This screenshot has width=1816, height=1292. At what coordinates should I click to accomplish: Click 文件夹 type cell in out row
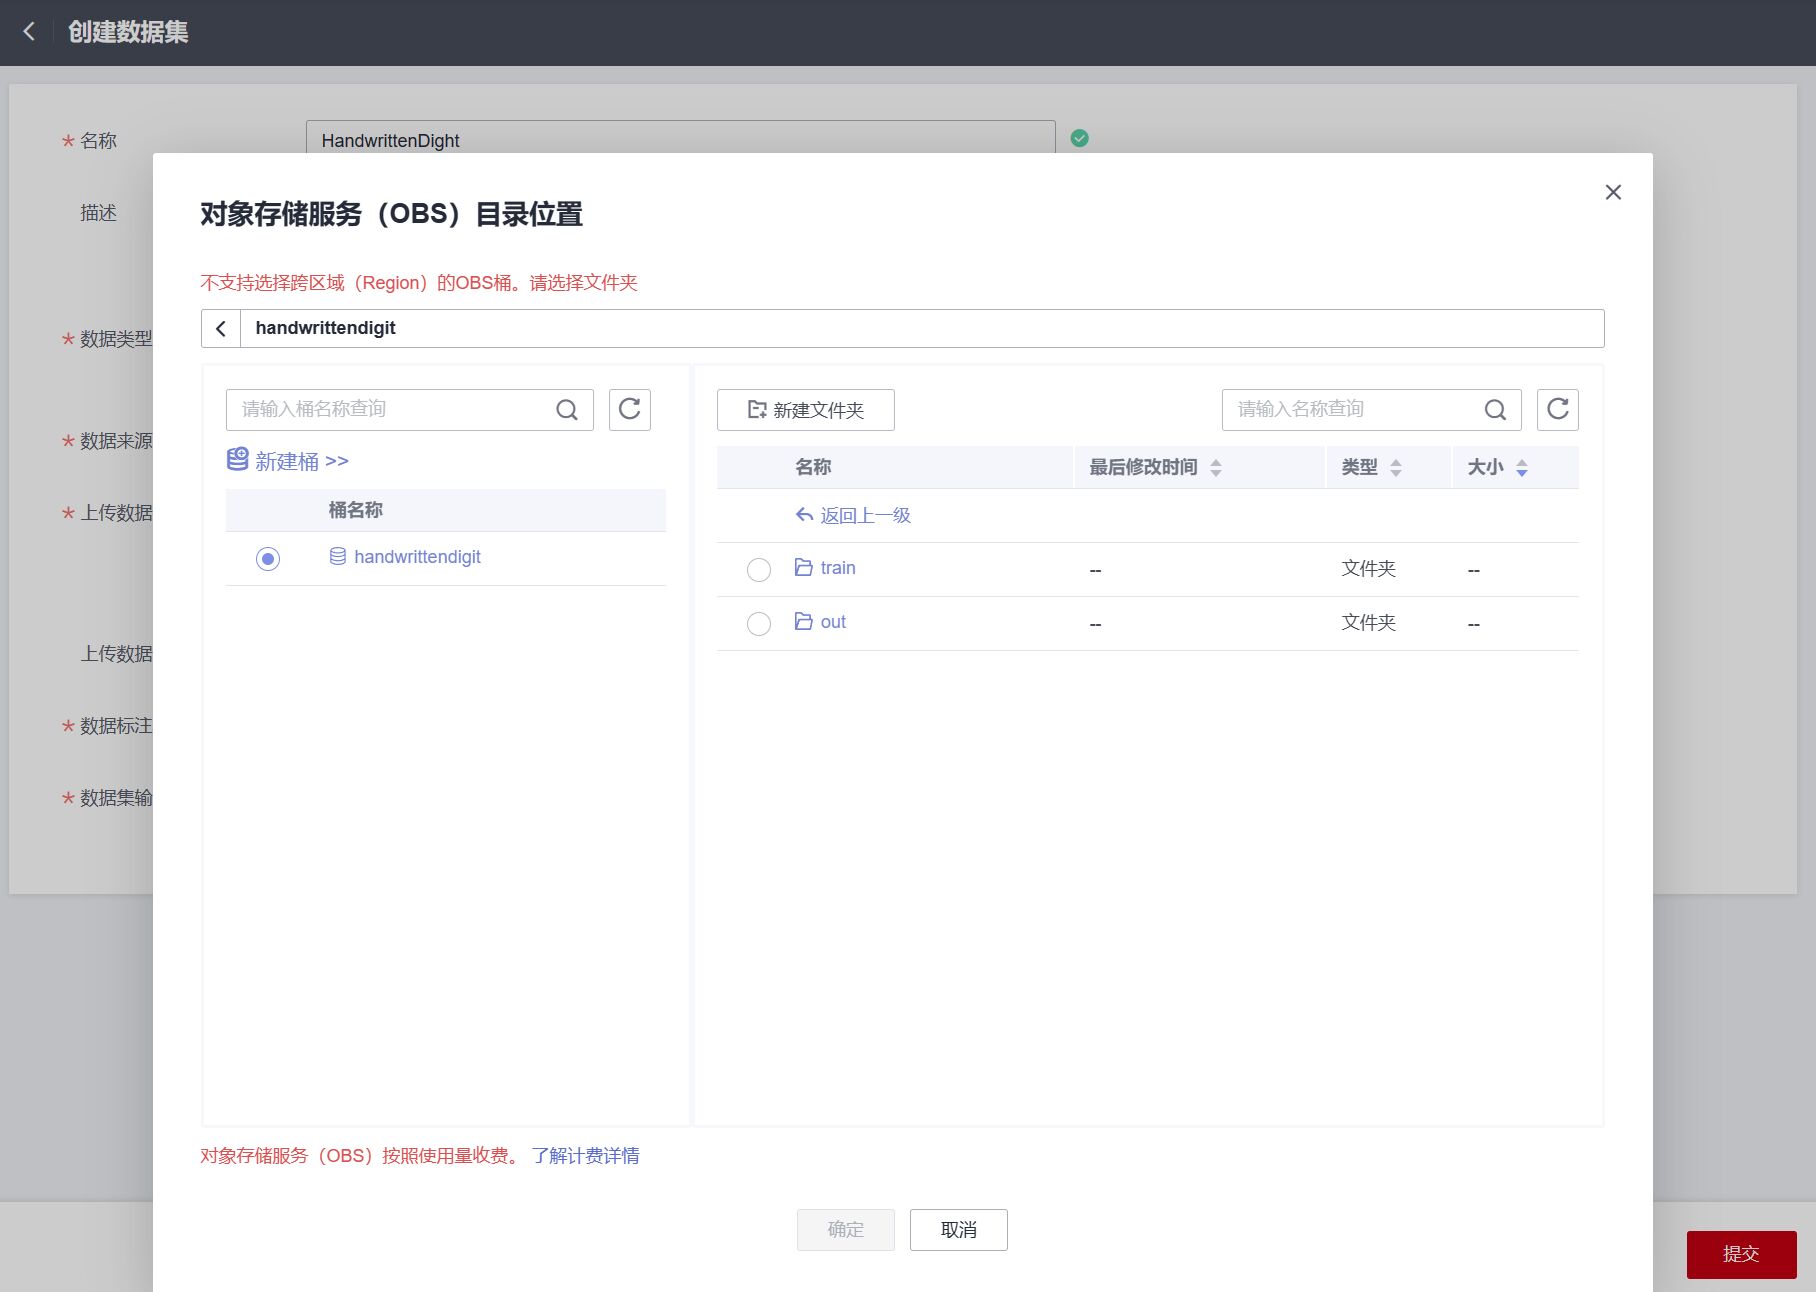1368,623
